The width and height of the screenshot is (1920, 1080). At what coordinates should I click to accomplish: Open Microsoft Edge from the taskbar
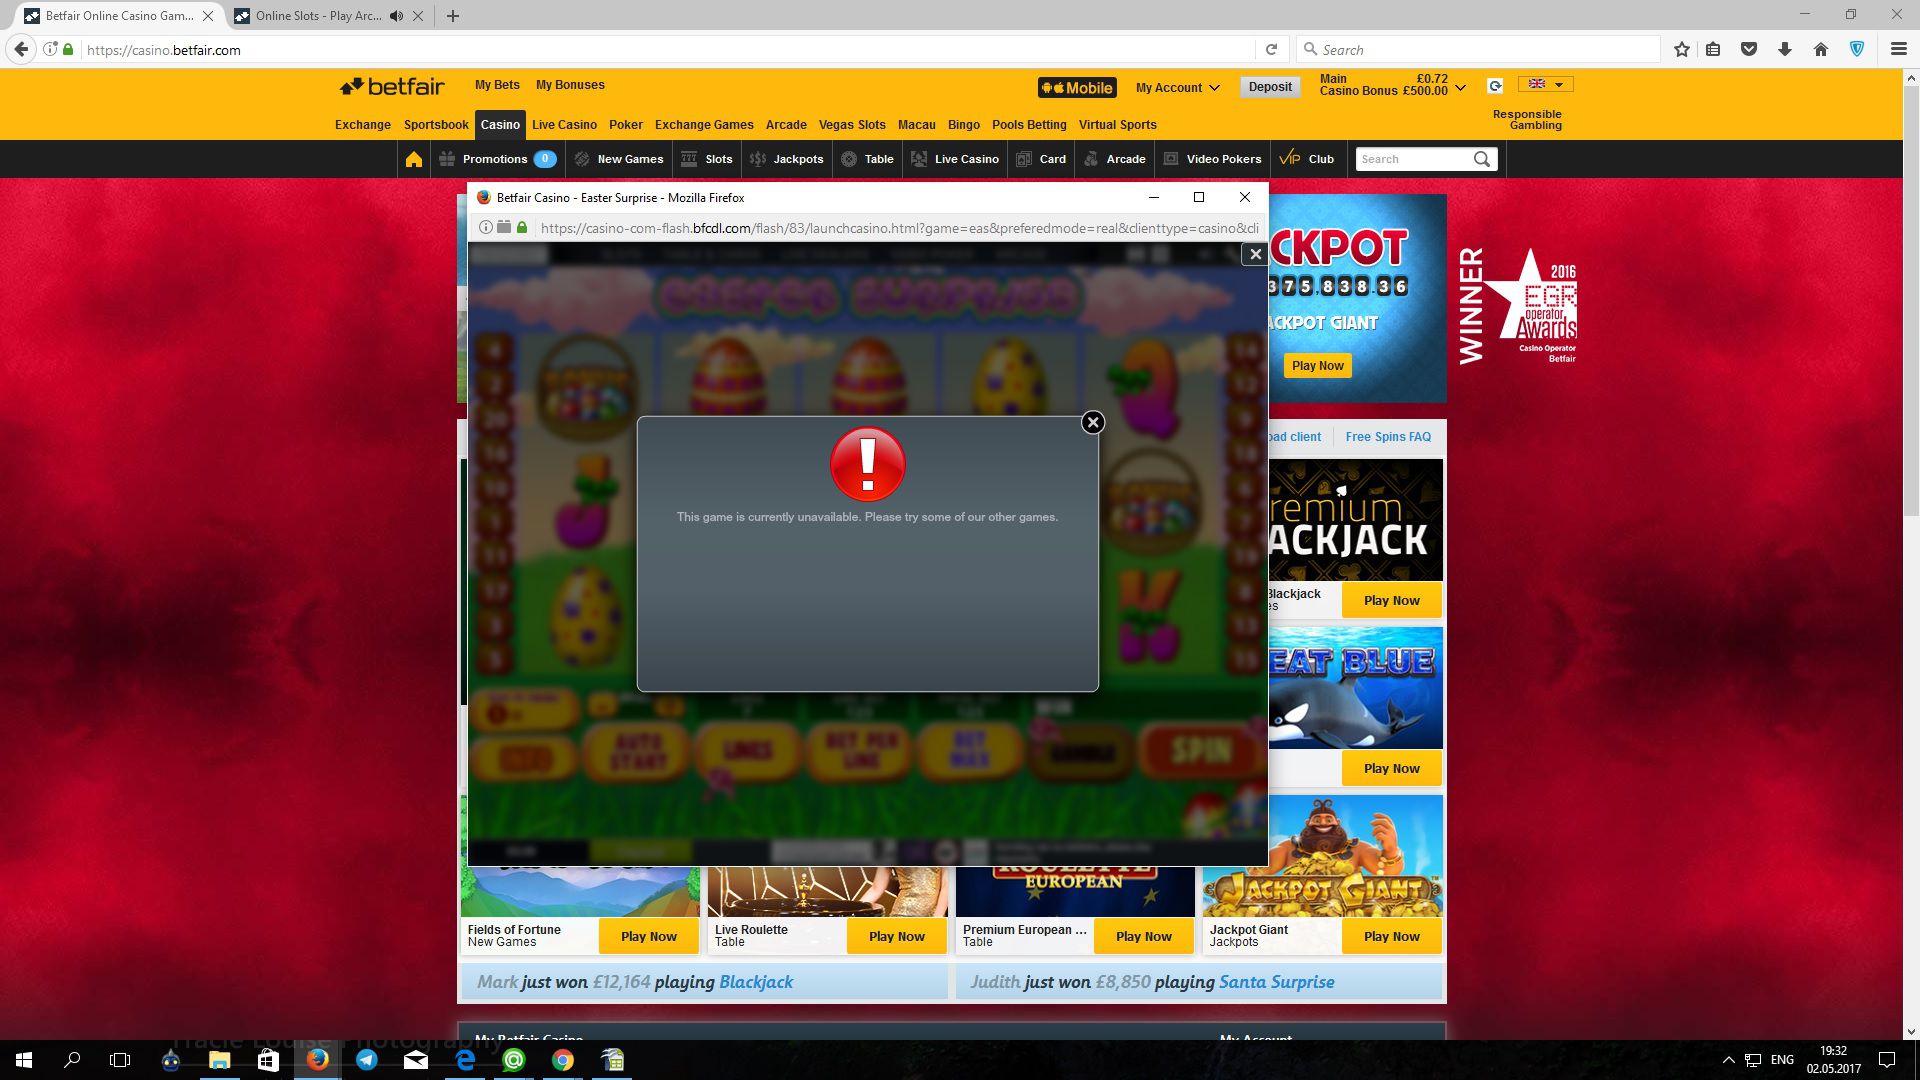pyautogui.click(x=465, y=1060)
